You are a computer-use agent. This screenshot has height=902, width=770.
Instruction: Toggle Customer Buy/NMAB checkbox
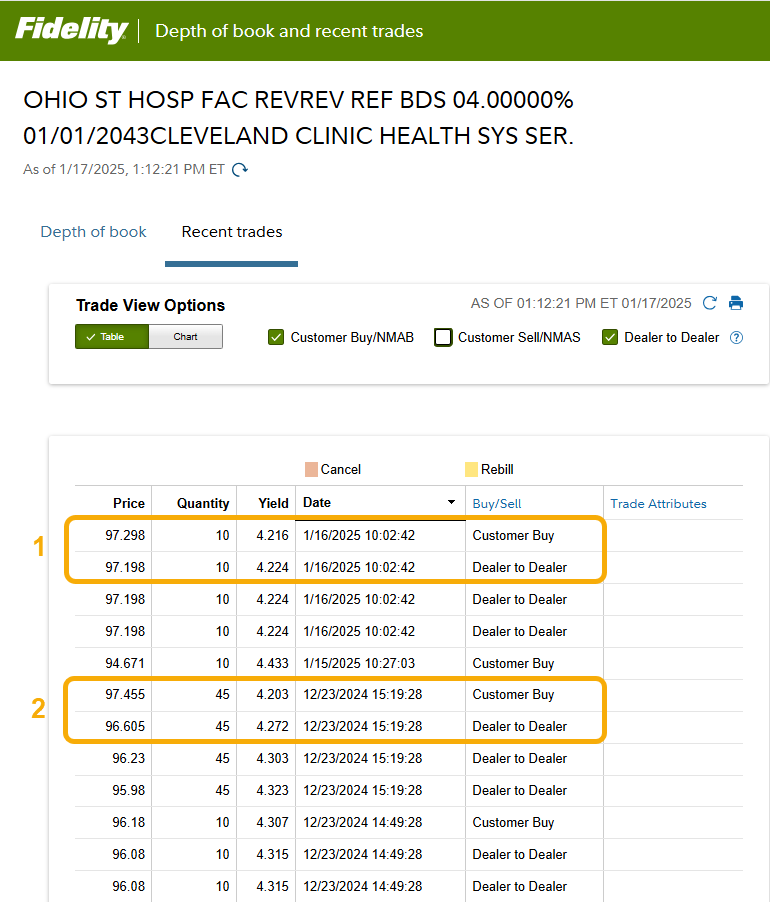277,338
